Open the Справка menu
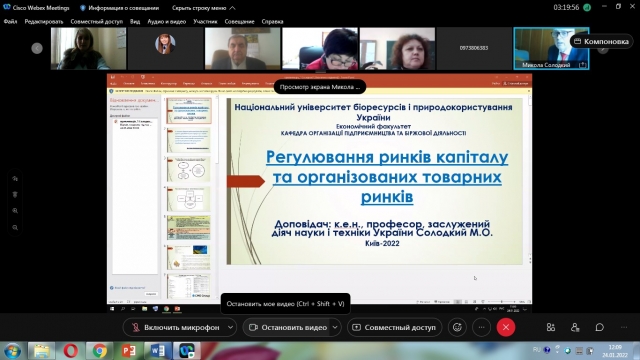 click(272, 22)
